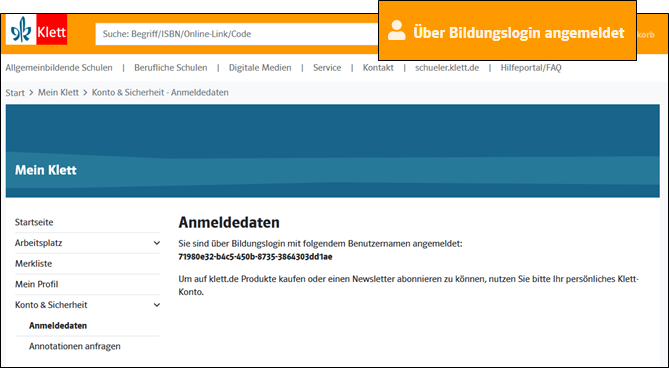Click the username 71980e32-b4c5-450b-8735-3864303dd1ae
This screenshot has width=669, height=368.
click(255, 257)
